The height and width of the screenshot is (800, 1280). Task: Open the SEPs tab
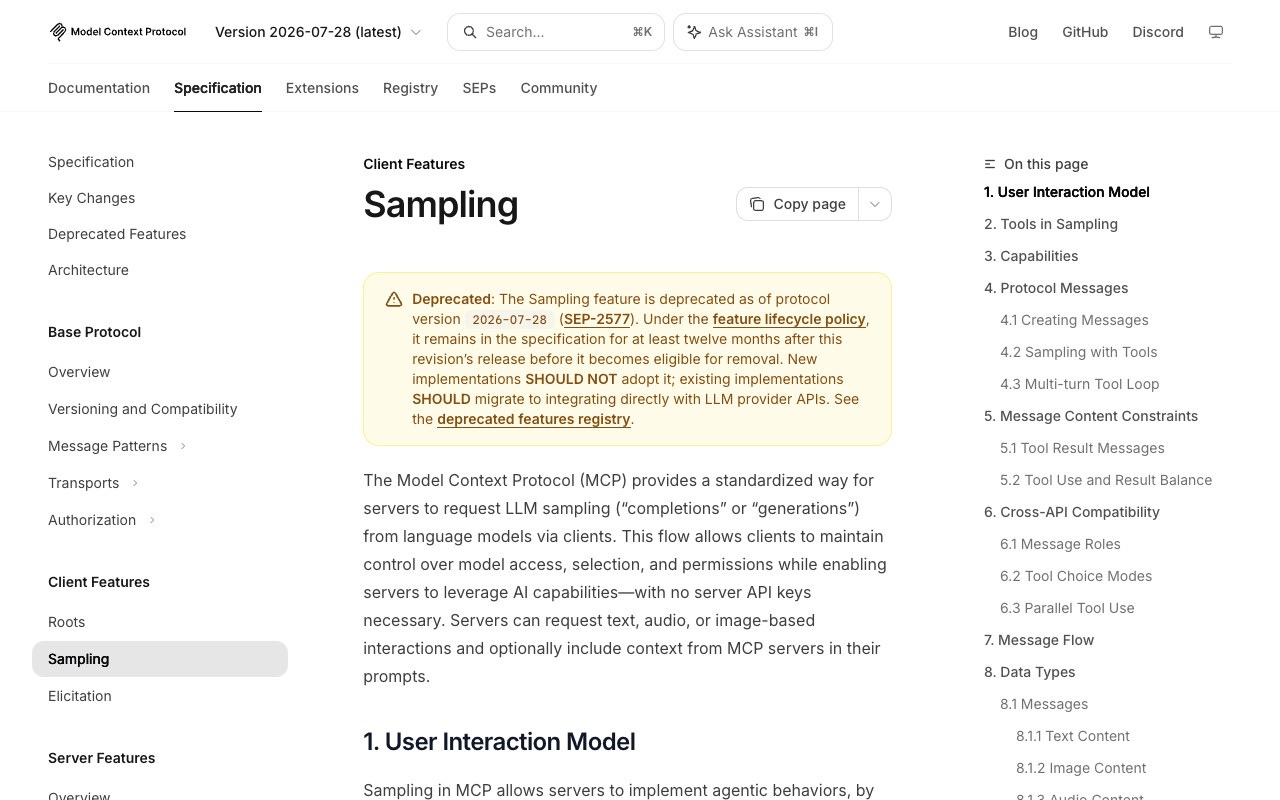coord(479,88)
